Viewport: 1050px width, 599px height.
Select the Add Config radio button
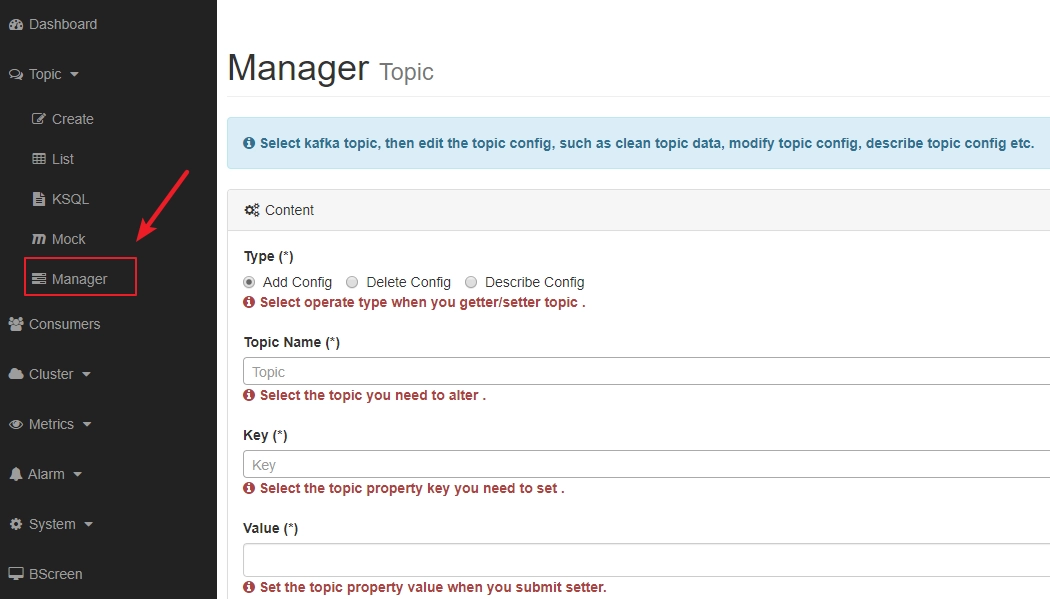tap(249, 282)
